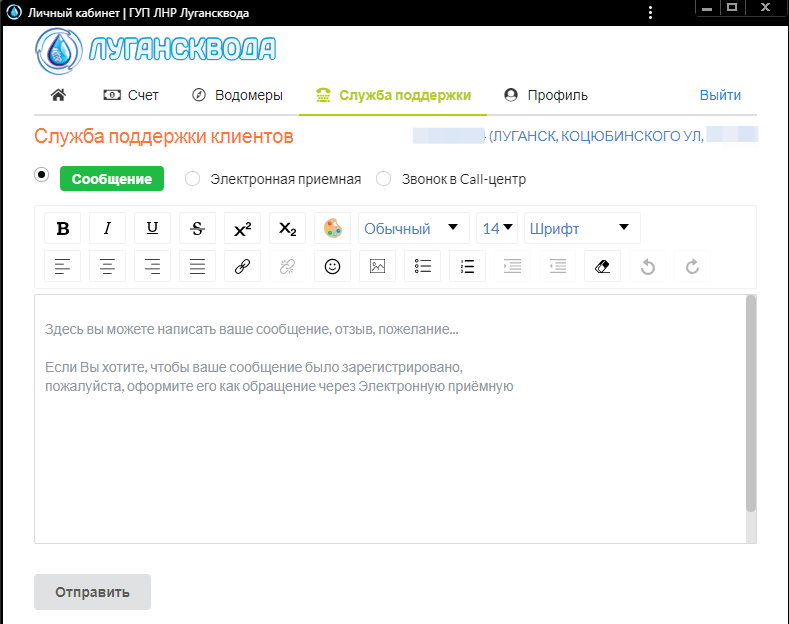Expand the Обычный paragraph style dropdown
The width and height of the screenshot is (789, 624).
click(x=413, y=228)
